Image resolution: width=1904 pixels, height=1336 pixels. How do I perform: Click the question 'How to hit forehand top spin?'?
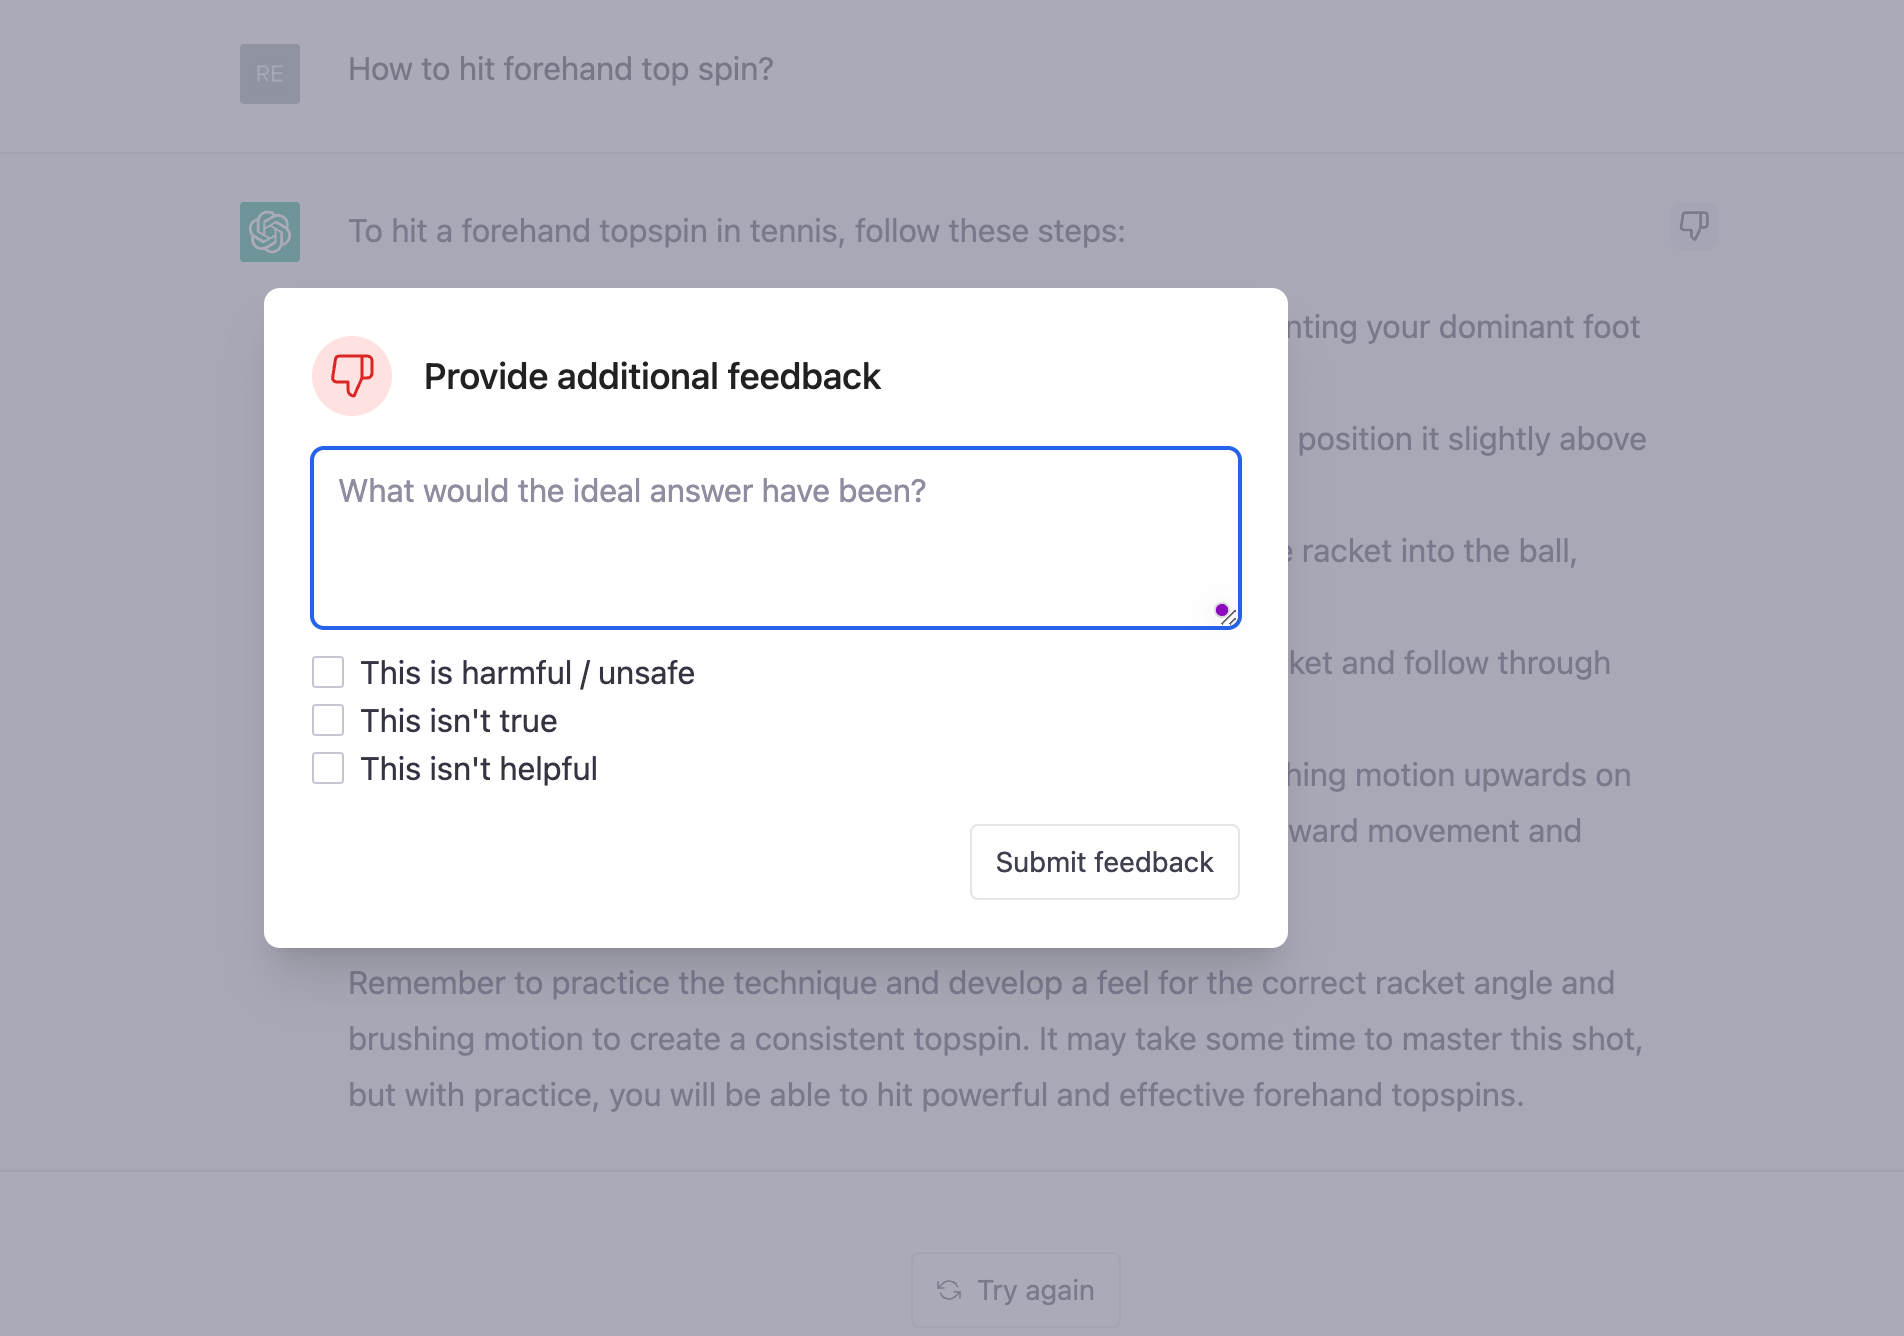point(561,69)
